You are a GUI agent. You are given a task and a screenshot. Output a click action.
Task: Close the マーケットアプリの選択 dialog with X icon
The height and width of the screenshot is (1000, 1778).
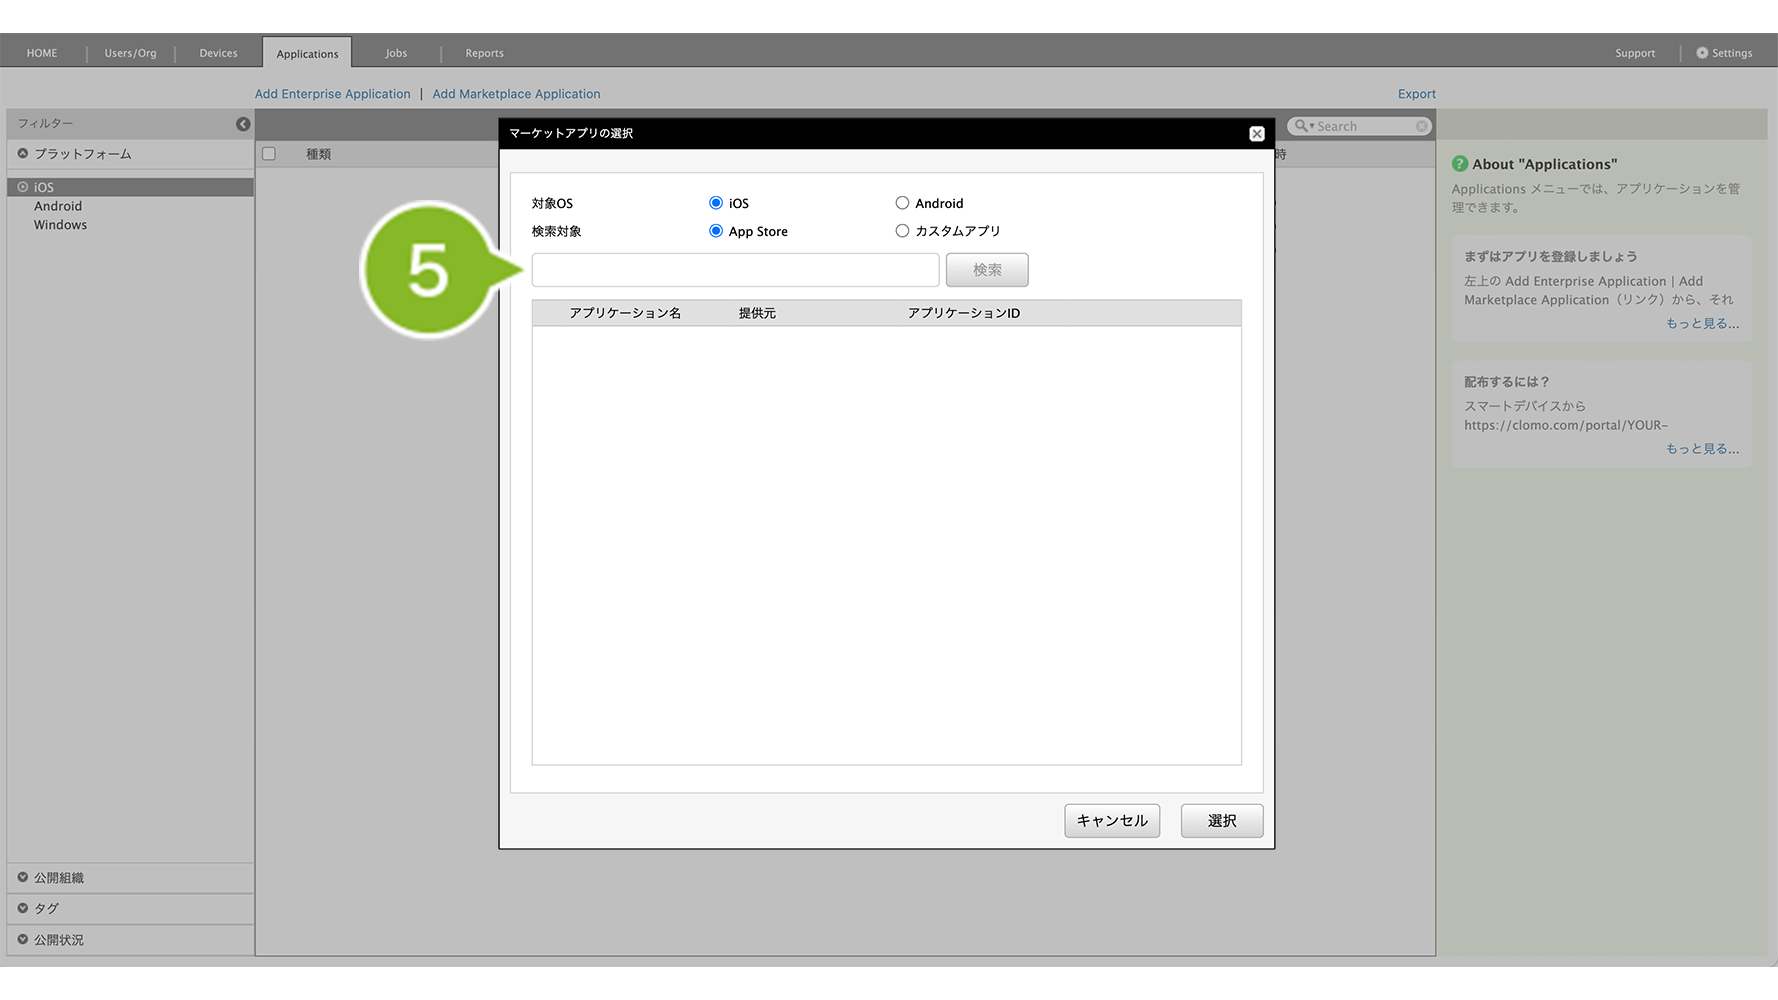click(1257, 134)
